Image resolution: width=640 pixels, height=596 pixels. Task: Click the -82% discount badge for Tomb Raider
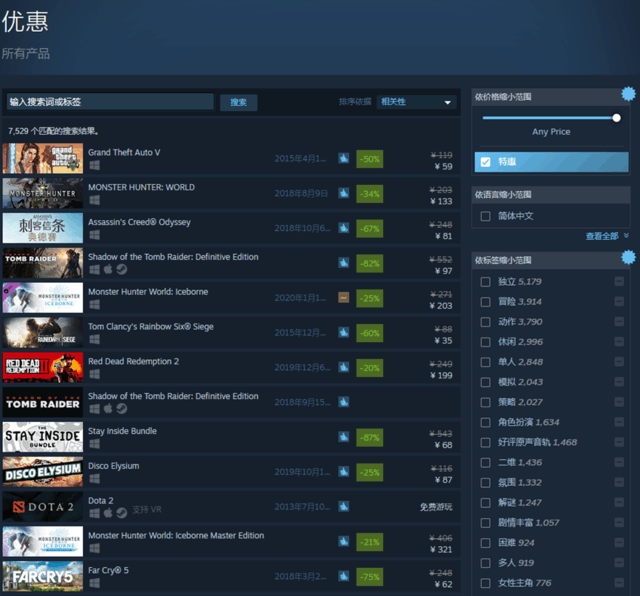[x=369, y=263]
